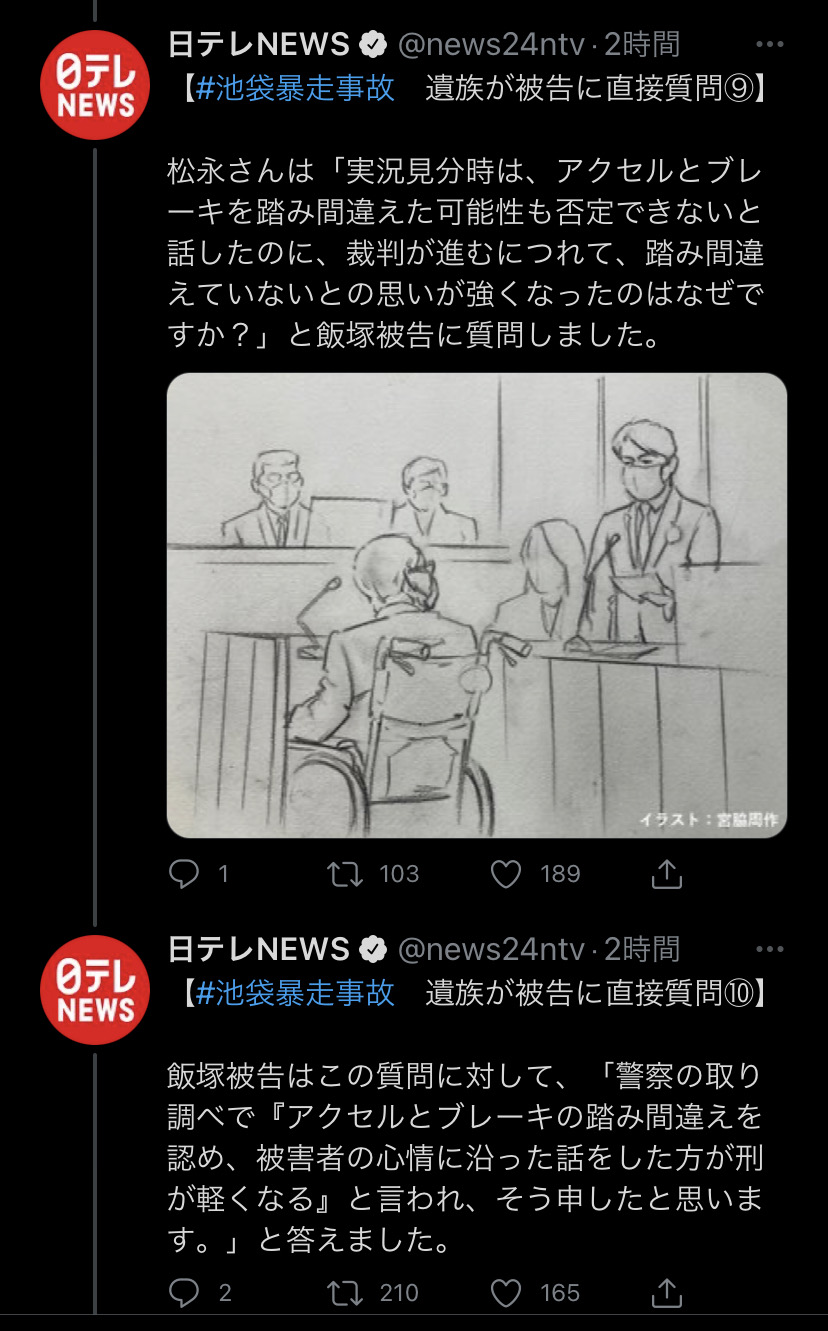
Task: Open 2時間 timestamp on first tweet
Action: [x=642, y=44]
